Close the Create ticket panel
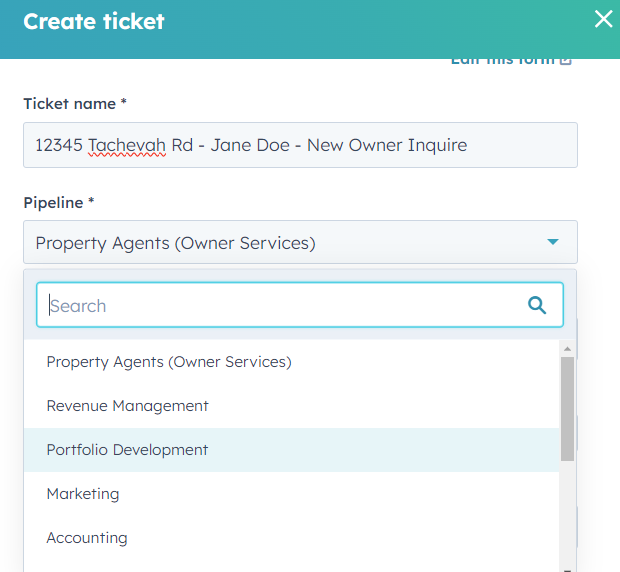 pyautogui.click(x=603, y=19)
